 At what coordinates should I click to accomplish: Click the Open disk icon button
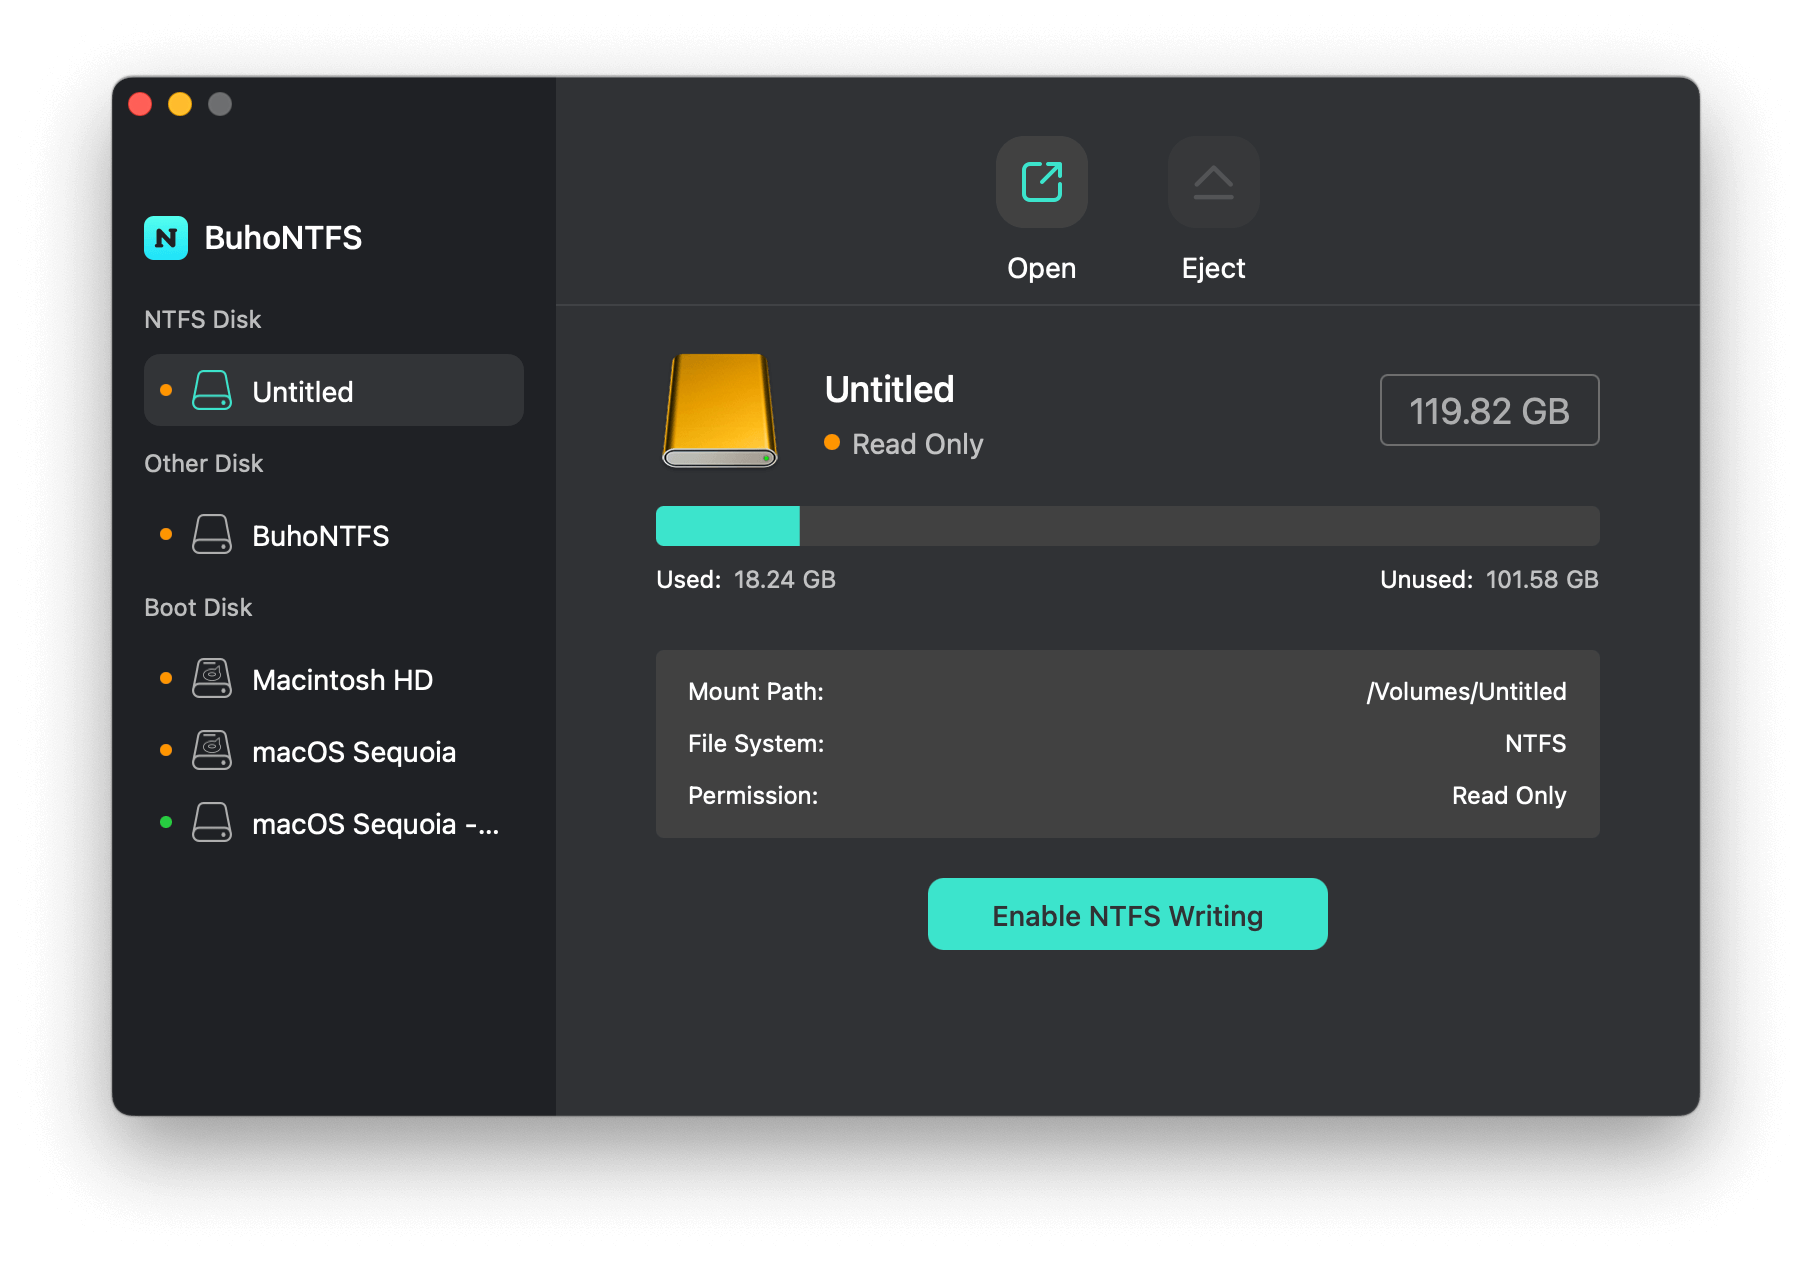coord(1041,182)
